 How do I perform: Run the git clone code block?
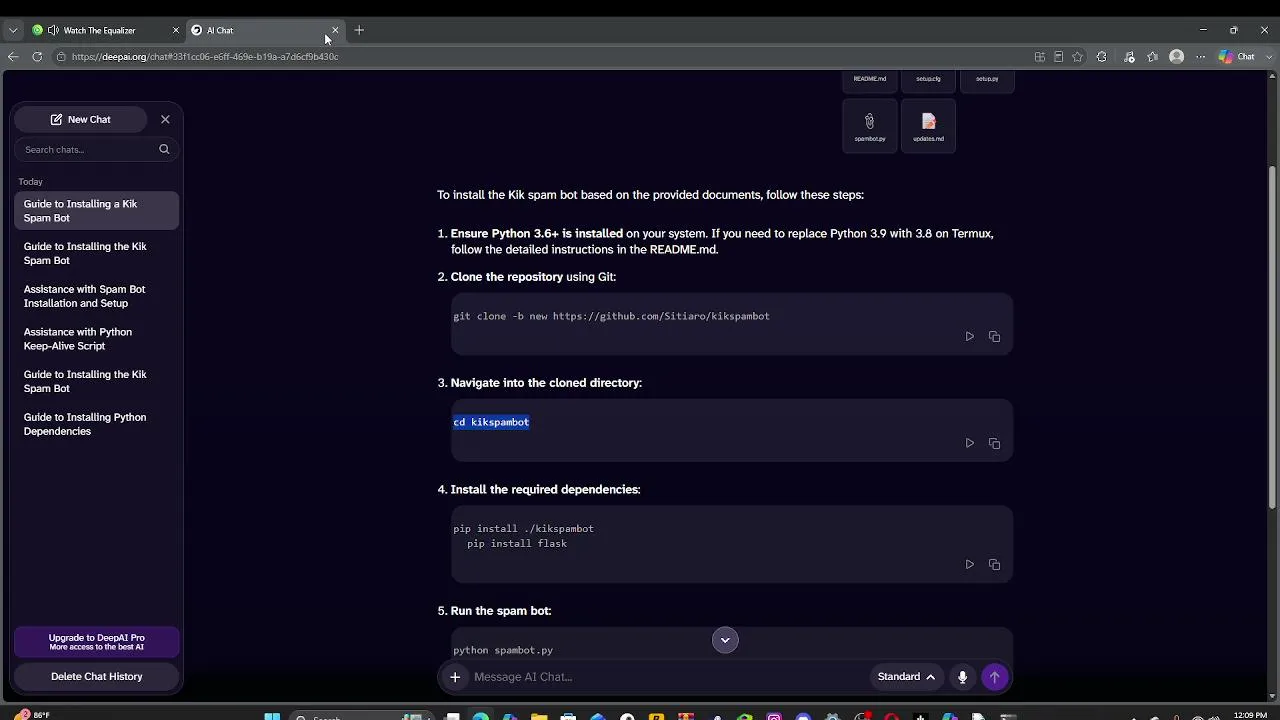tap(969, 337)
